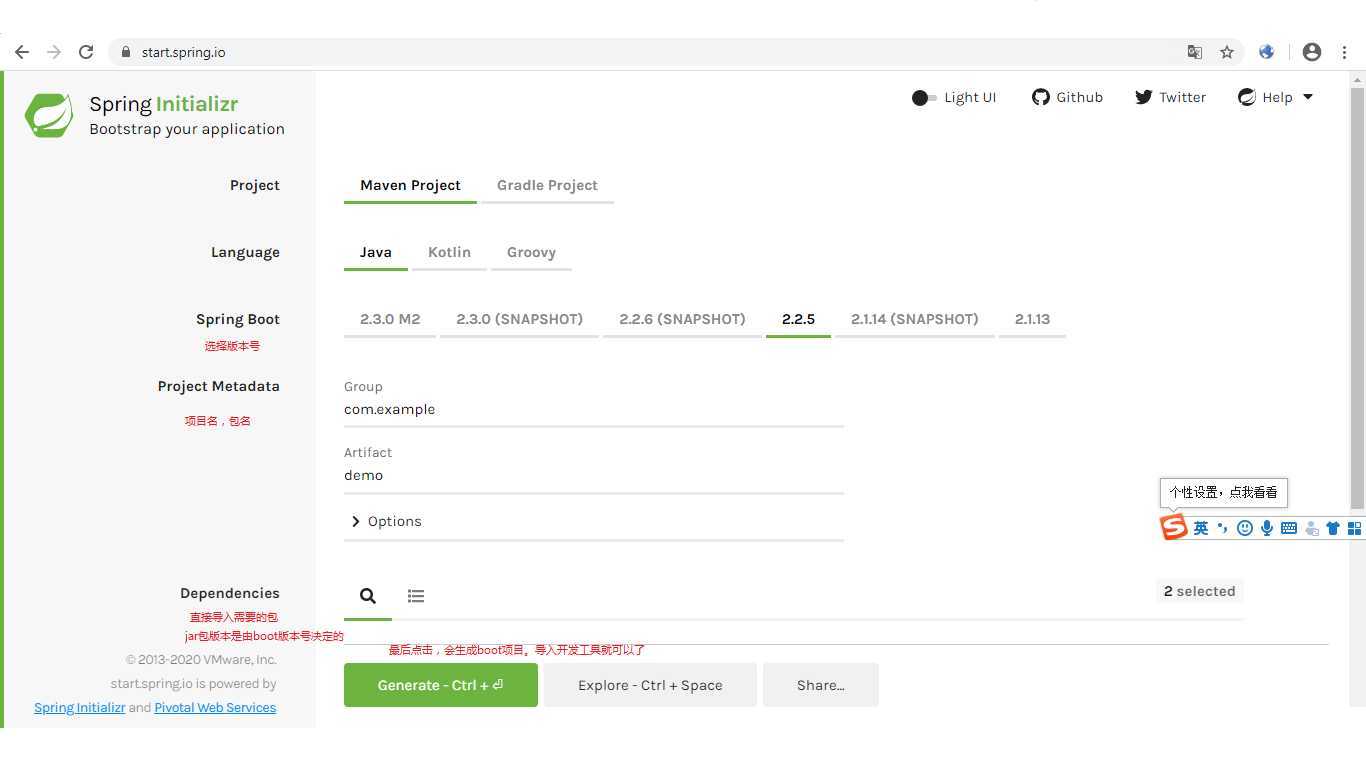Click the browser back arrow
Viewport: 1366px width, 768px height.
point(22,52)
